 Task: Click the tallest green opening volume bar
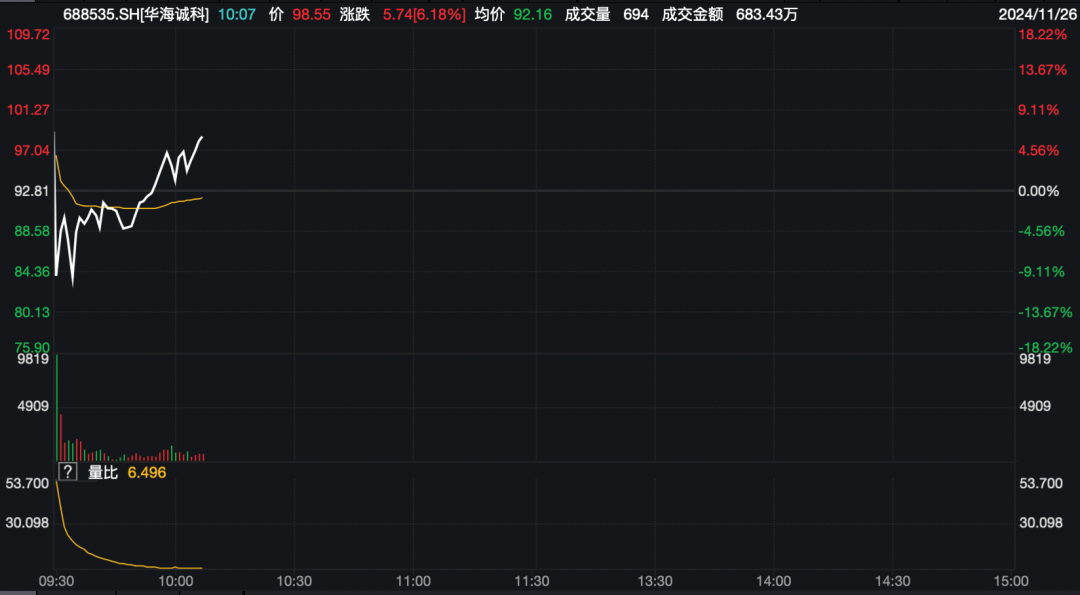[56, 408]
